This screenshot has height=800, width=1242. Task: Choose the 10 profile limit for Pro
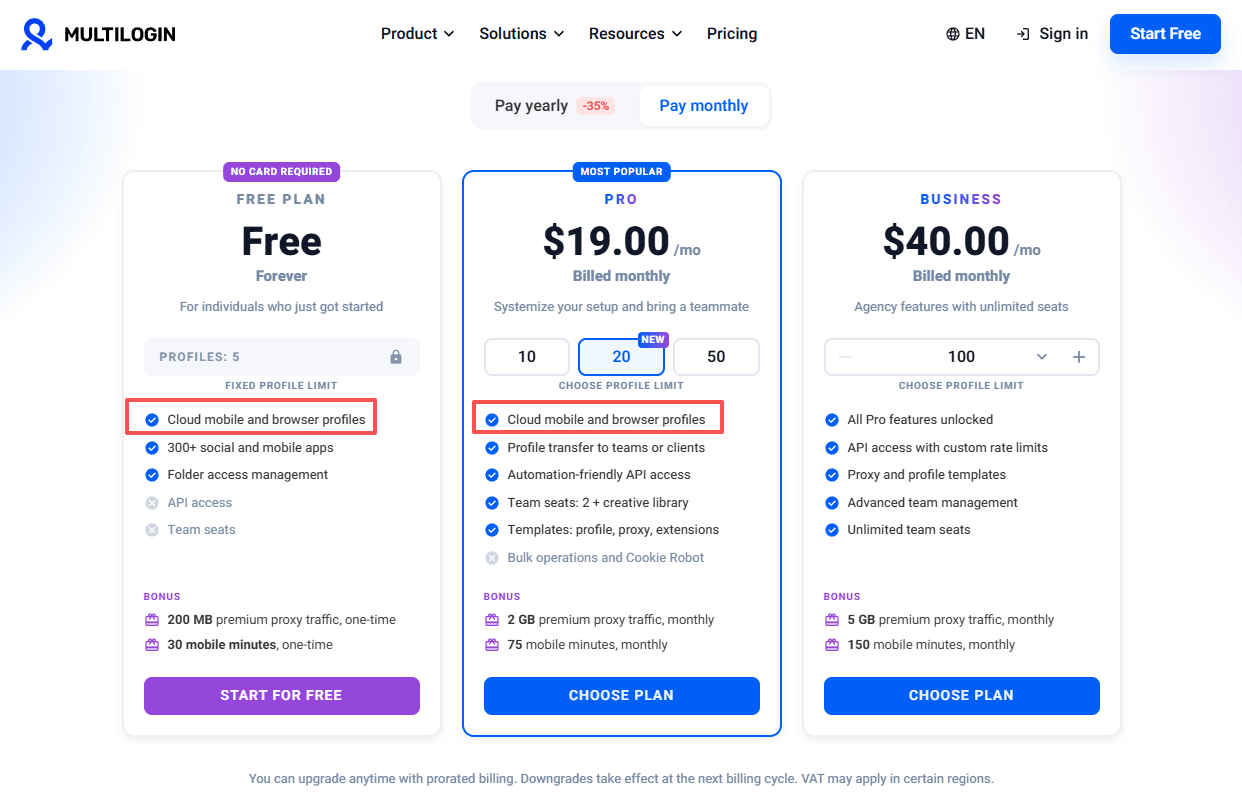(x=527, y=357)
